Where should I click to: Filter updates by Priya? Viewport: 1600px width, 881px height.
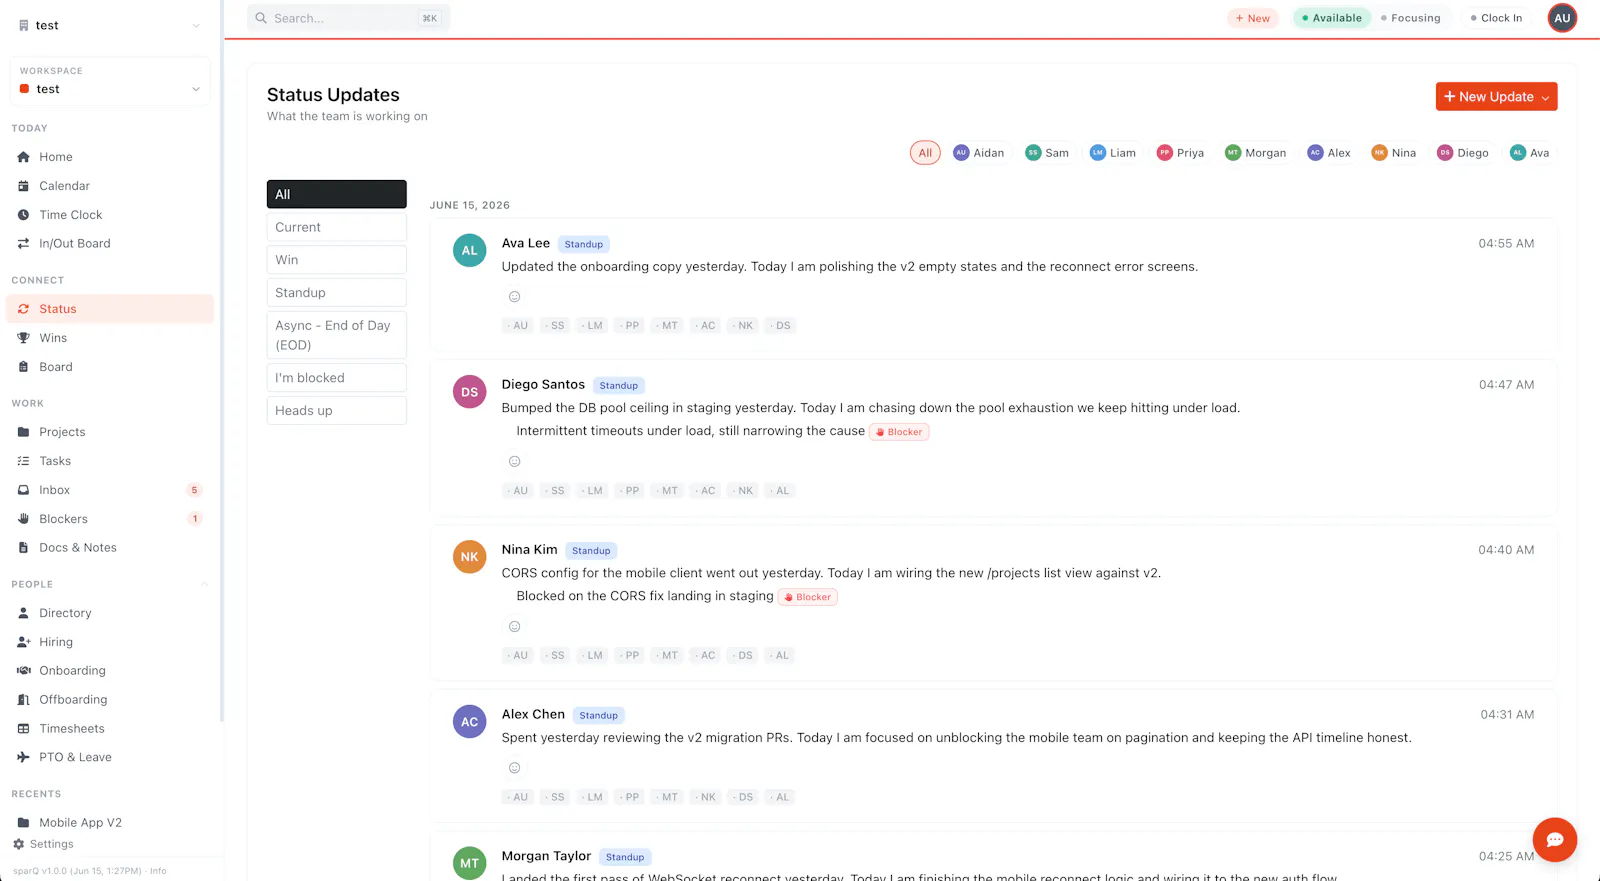[x=1181, y=153]
